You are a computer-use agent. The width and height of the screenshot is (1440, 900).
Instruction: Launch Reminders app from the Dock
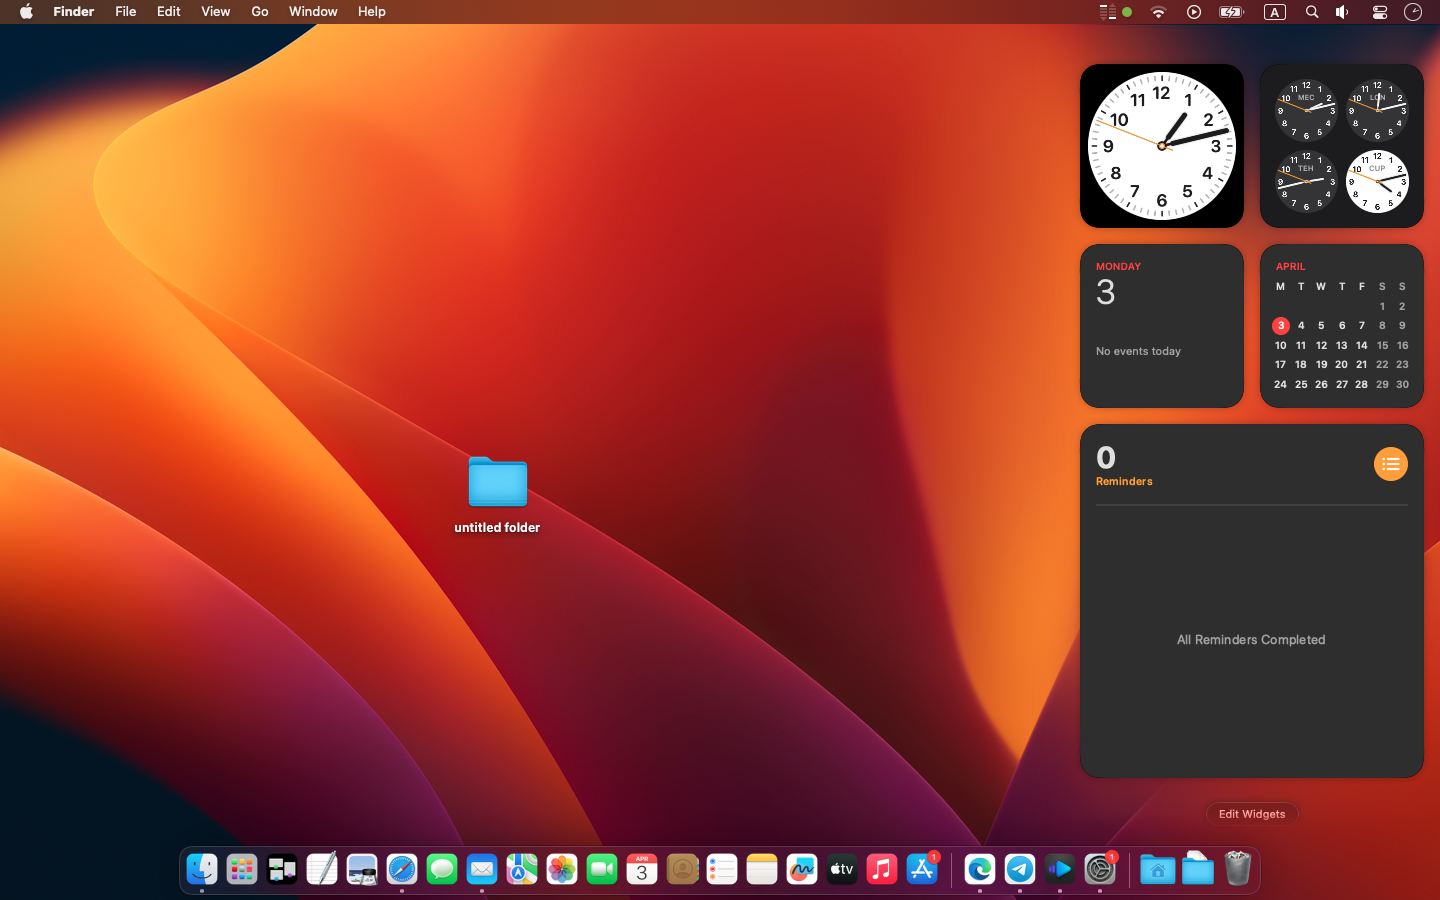coord(722,869)
